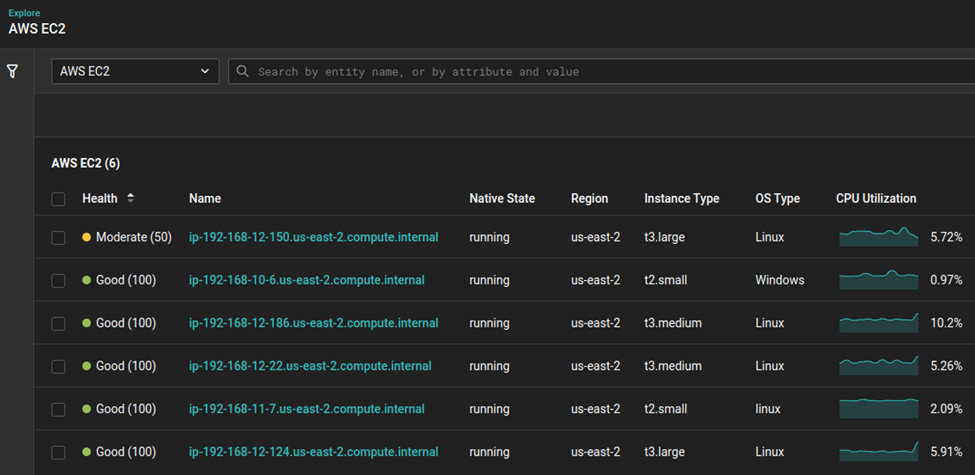The image size is (975, 475).
Task: Open ip-192-168-12-186.us-east-2.compute.internal link
Action: (x=313, y=323)
